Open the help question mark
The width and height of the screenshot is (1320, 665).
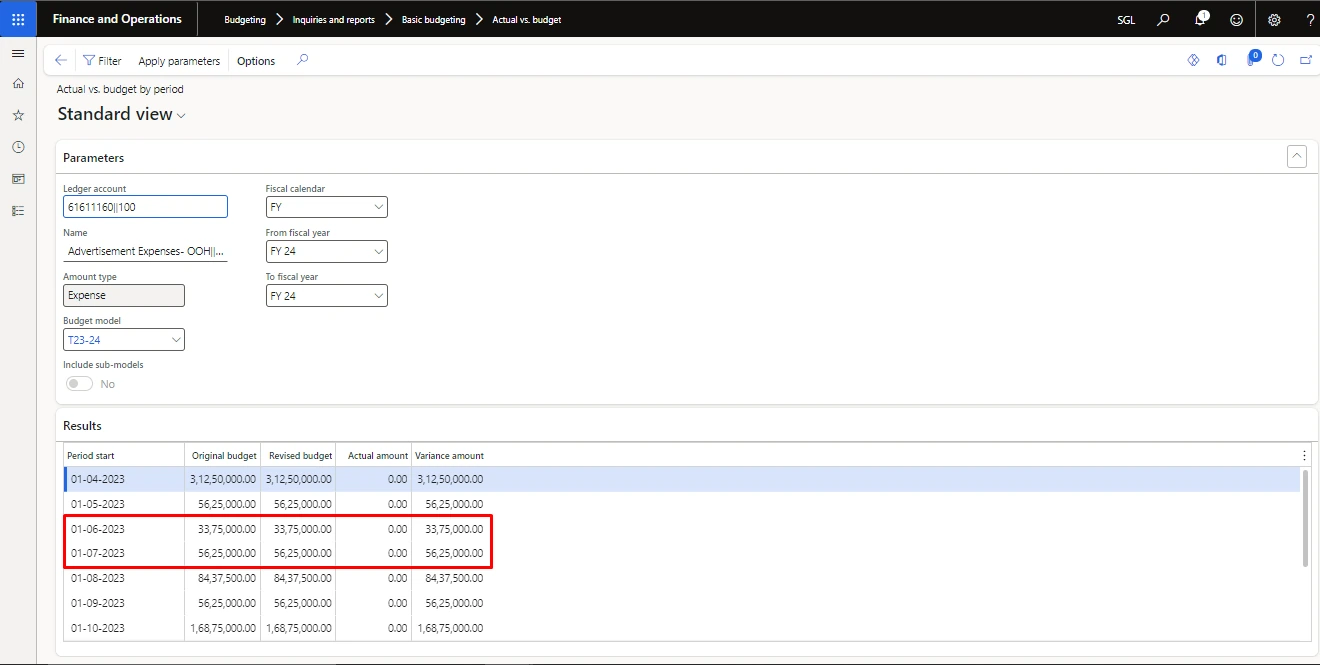tap(1310, 19)
